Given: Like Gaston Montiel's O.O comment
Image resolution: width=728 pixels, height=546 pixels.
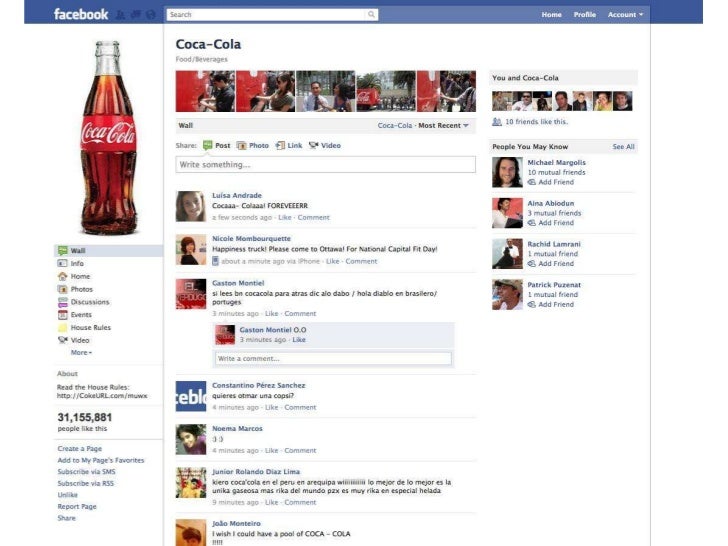Looking at the screenshot, I should pyautogui.click(x=299, y=340).
